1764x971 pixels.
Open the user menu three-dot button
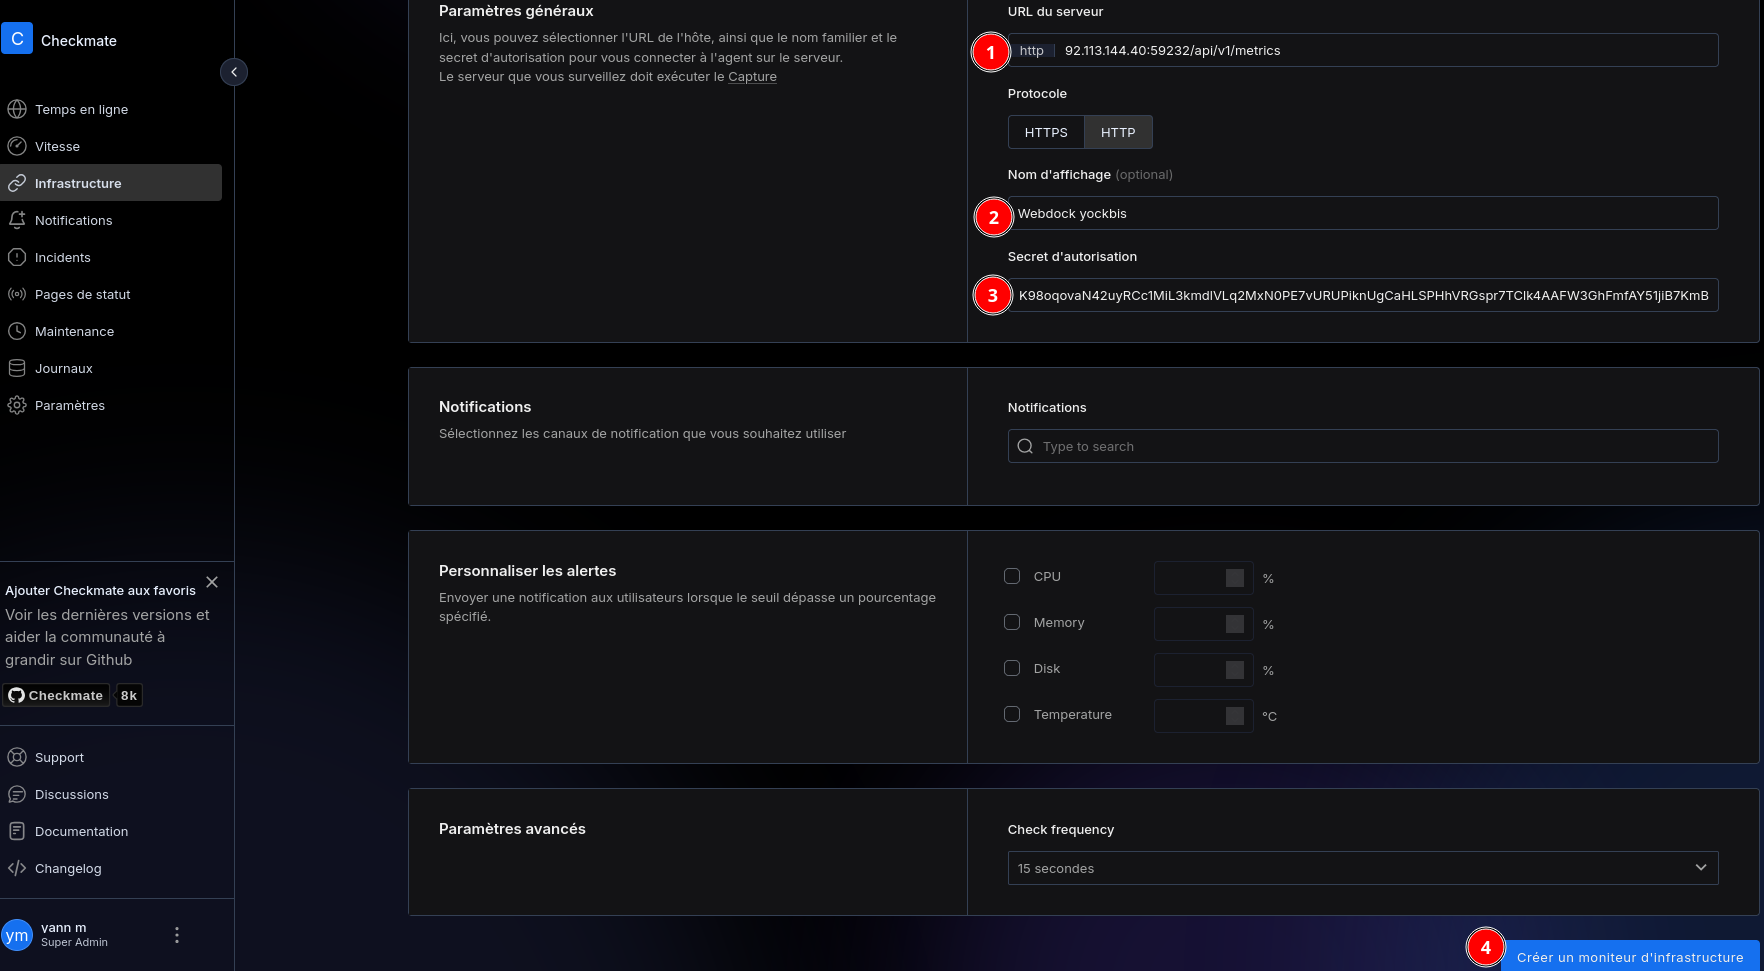177,935
